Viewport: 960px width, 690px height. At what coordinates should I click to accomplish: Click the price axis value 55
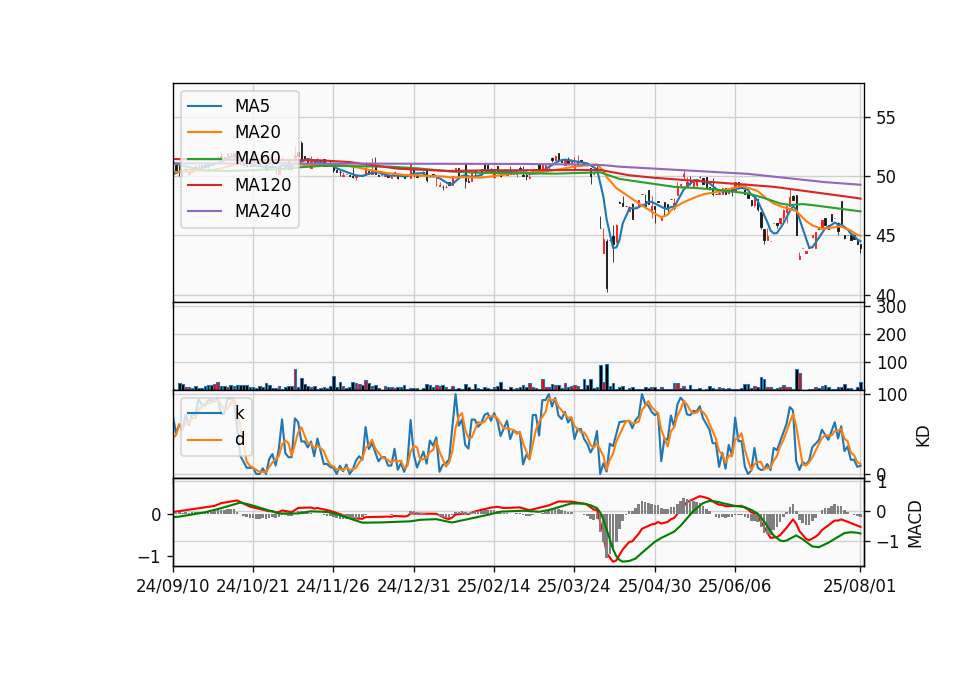pos(885,118)
